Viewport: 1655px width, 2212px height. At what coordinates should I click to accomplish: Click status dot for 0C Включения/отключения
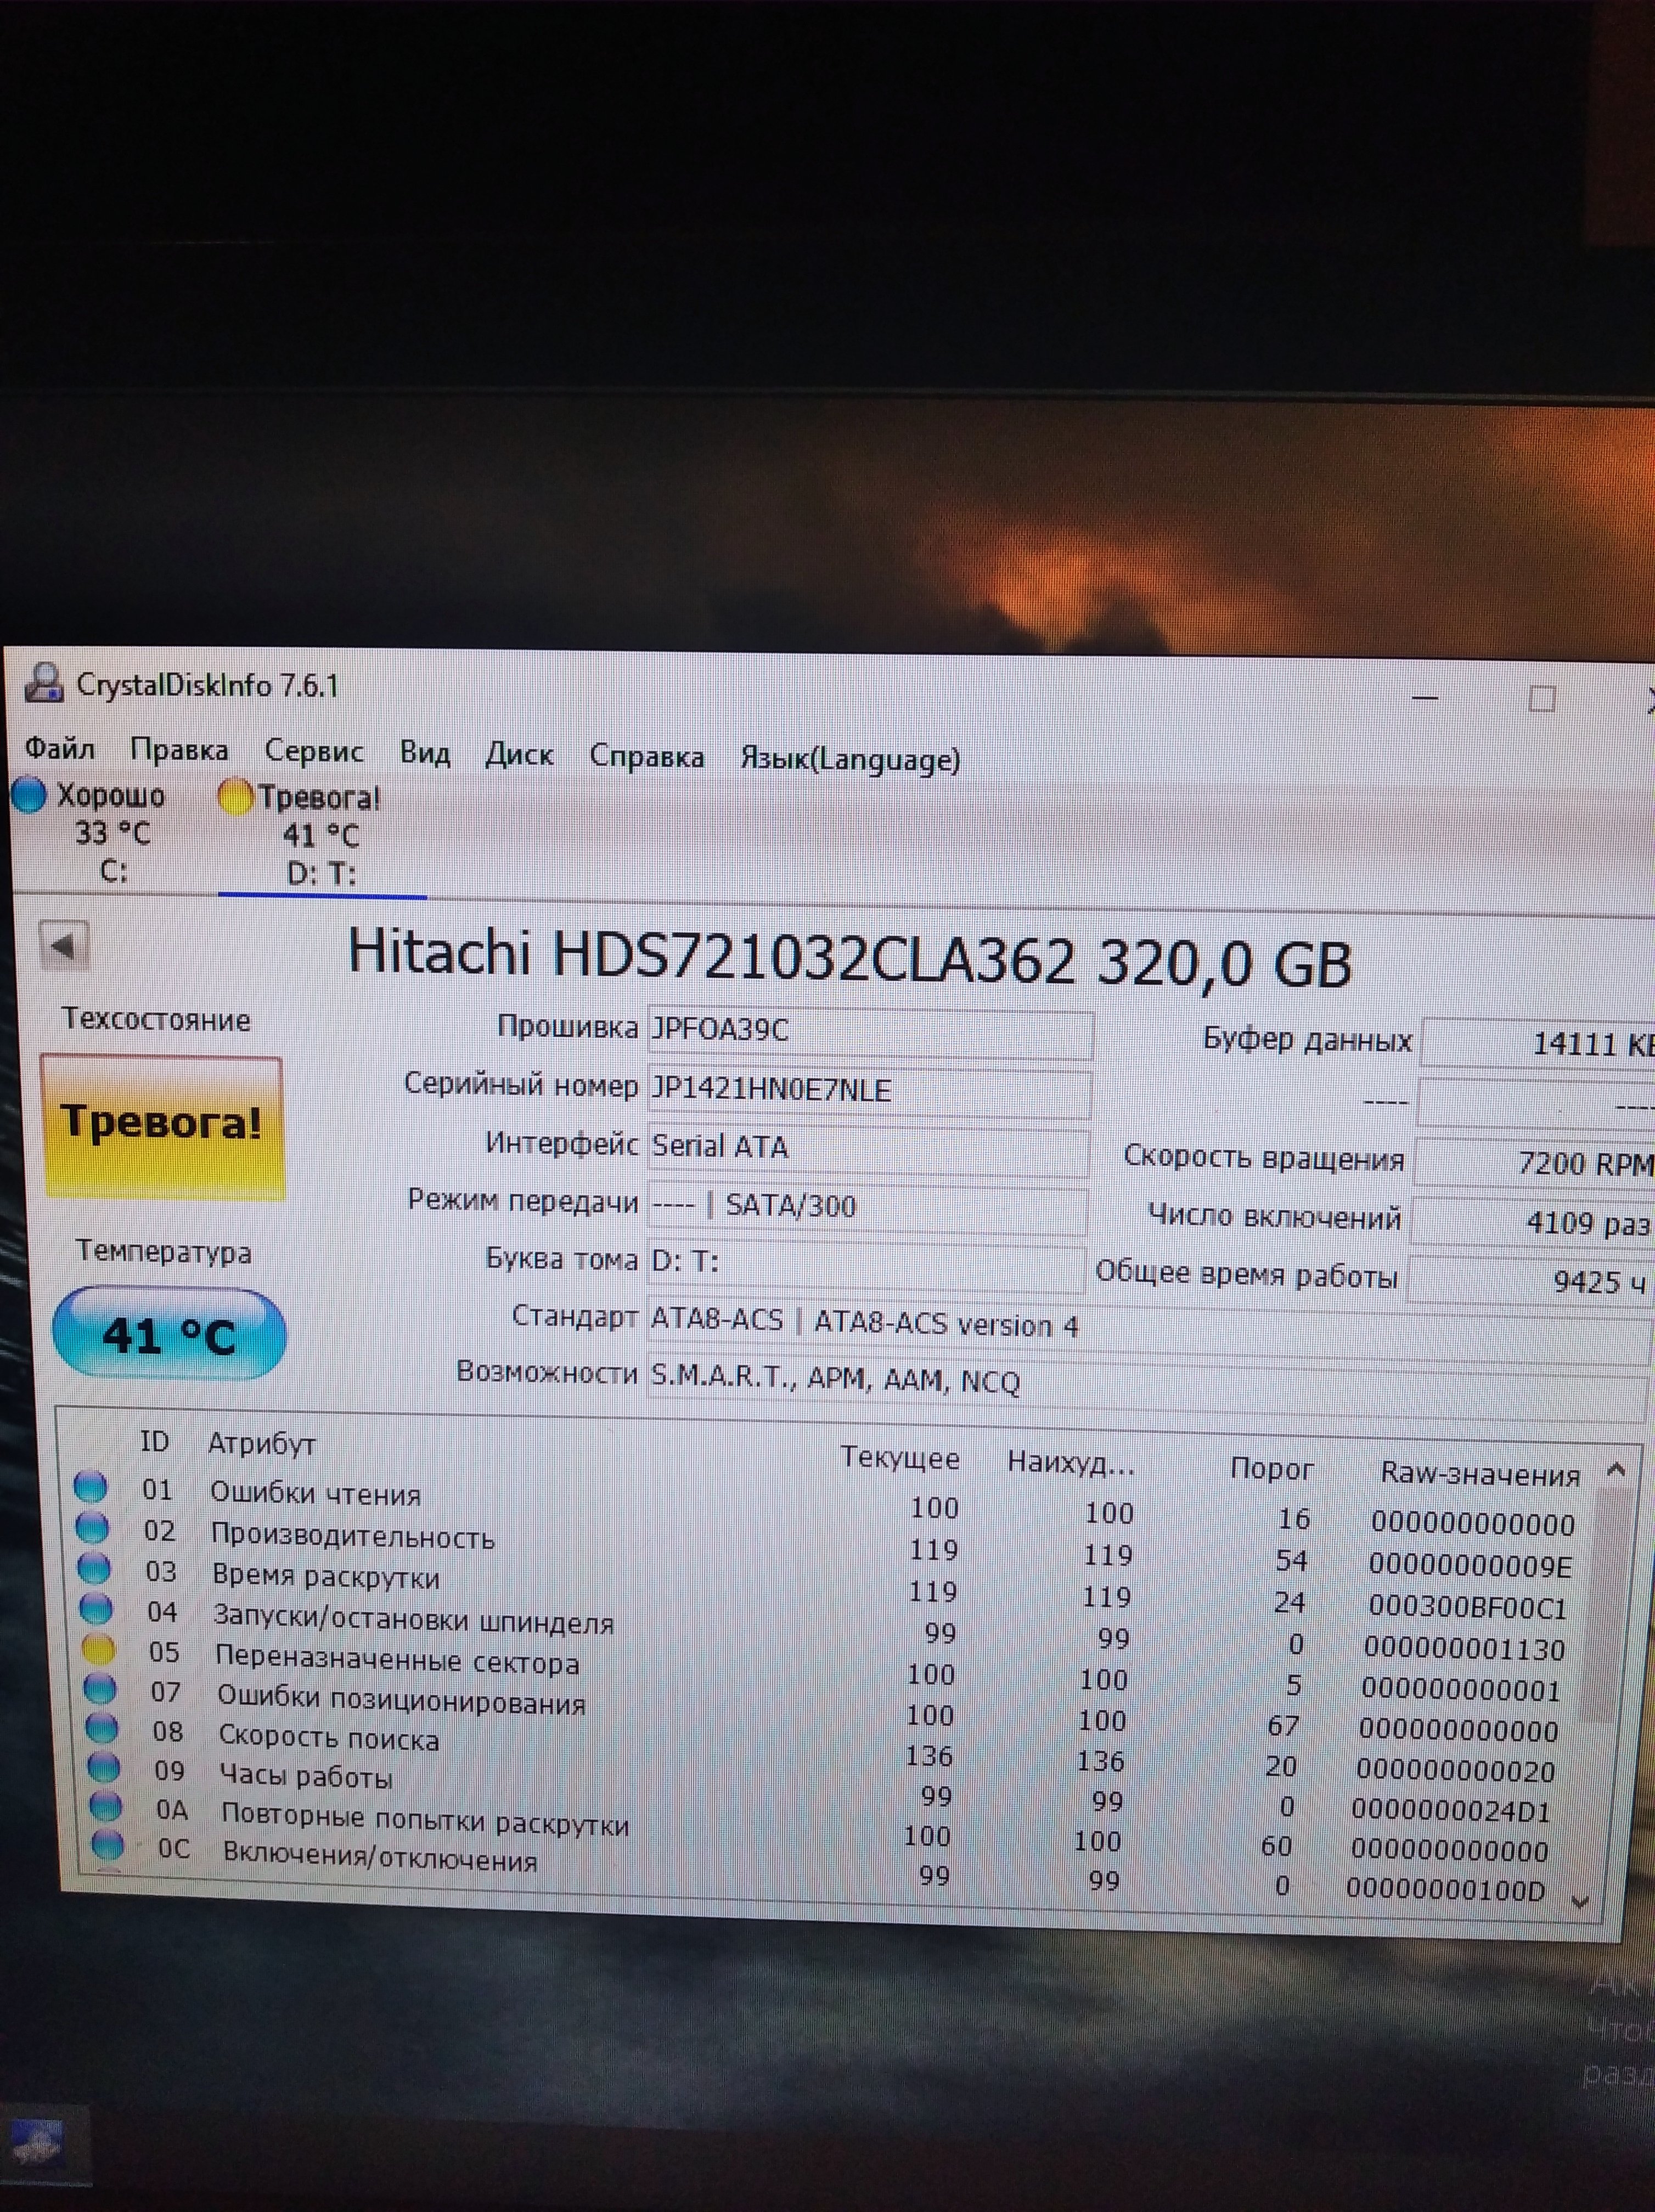point(108,1845)
